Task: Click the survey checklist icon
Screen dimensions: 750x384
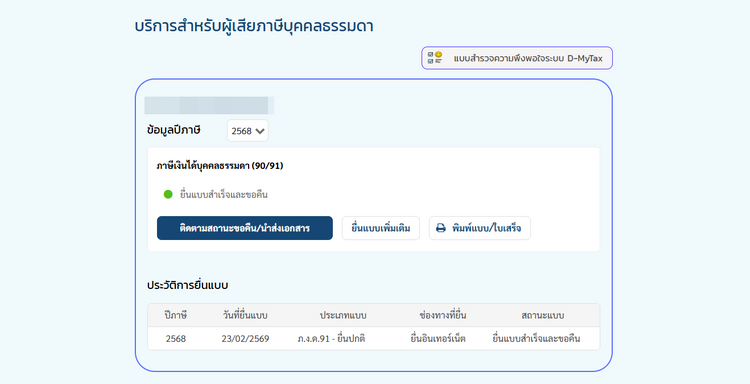Action: (435, 58)
